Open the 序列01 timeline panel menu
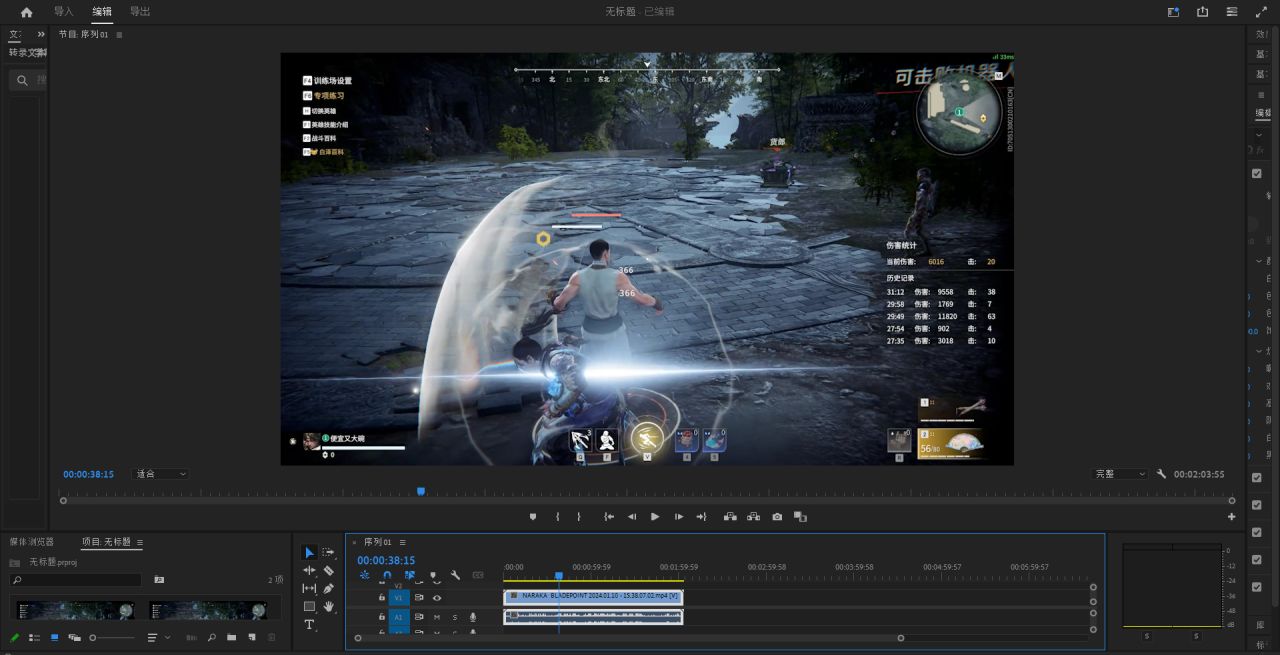Screen dimensions: 1280x655 click(x=402, y=542)
